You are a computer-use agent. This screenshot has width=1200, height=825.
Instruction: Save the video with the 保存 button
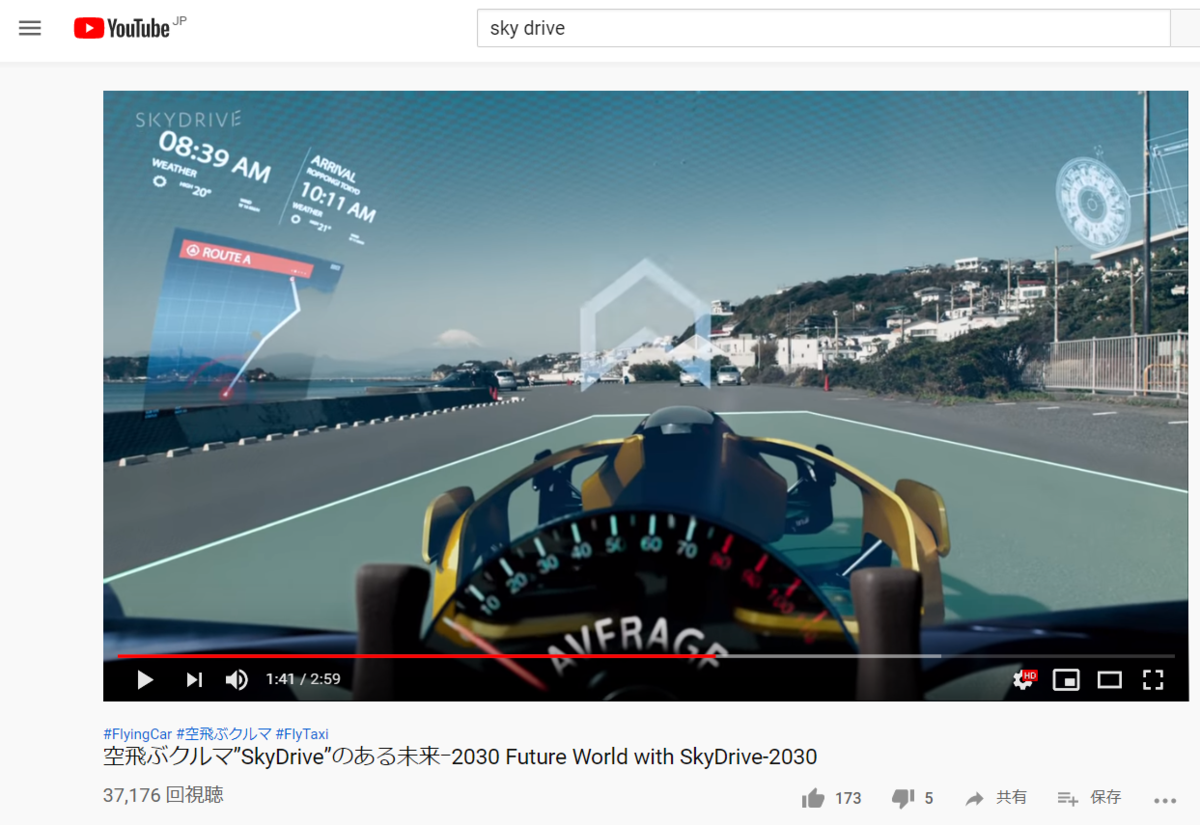pyautogui.click(x=1090, y=798)
